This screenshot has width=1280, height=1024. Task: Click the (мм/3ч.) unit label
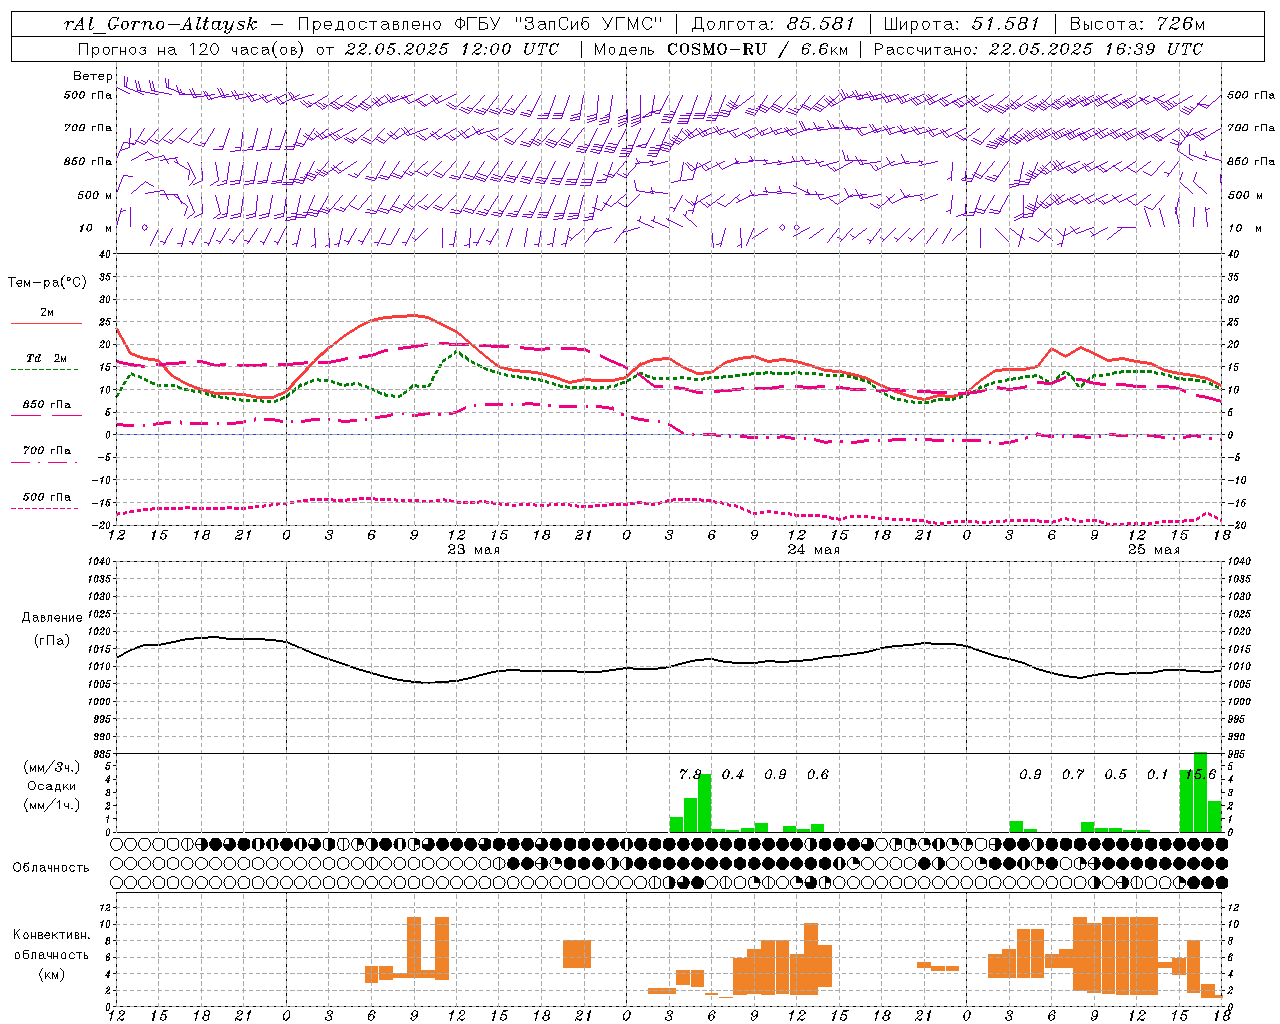[51, 768]
